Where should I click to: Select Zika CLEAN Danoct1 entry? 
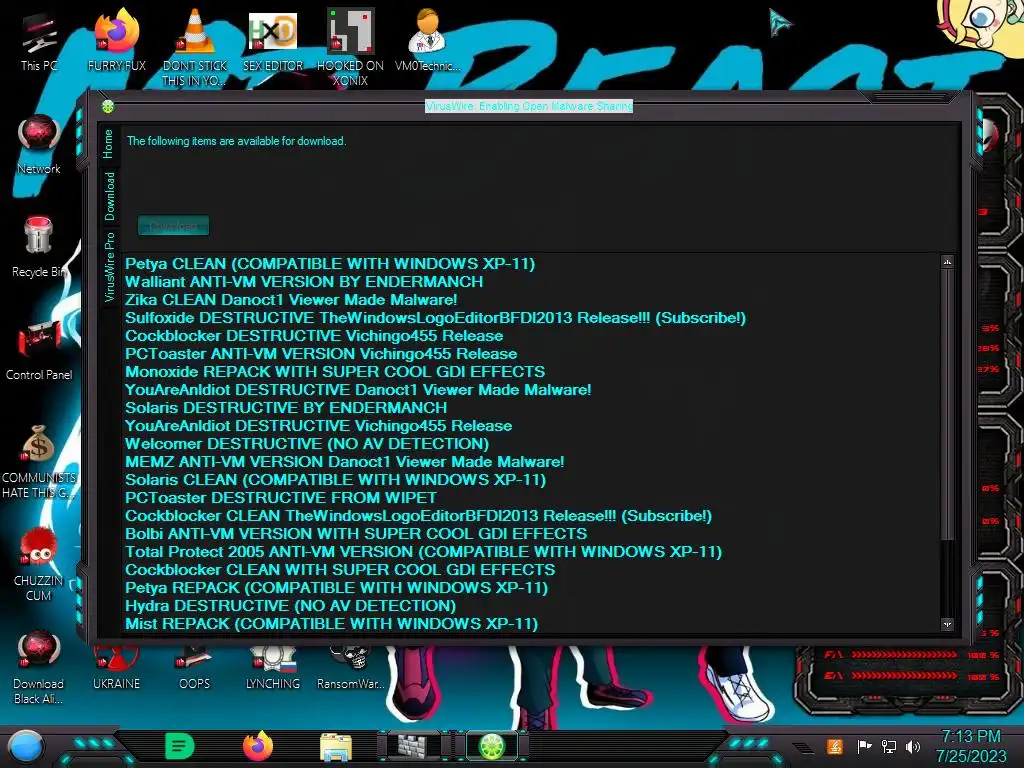[x=291, y=300]
